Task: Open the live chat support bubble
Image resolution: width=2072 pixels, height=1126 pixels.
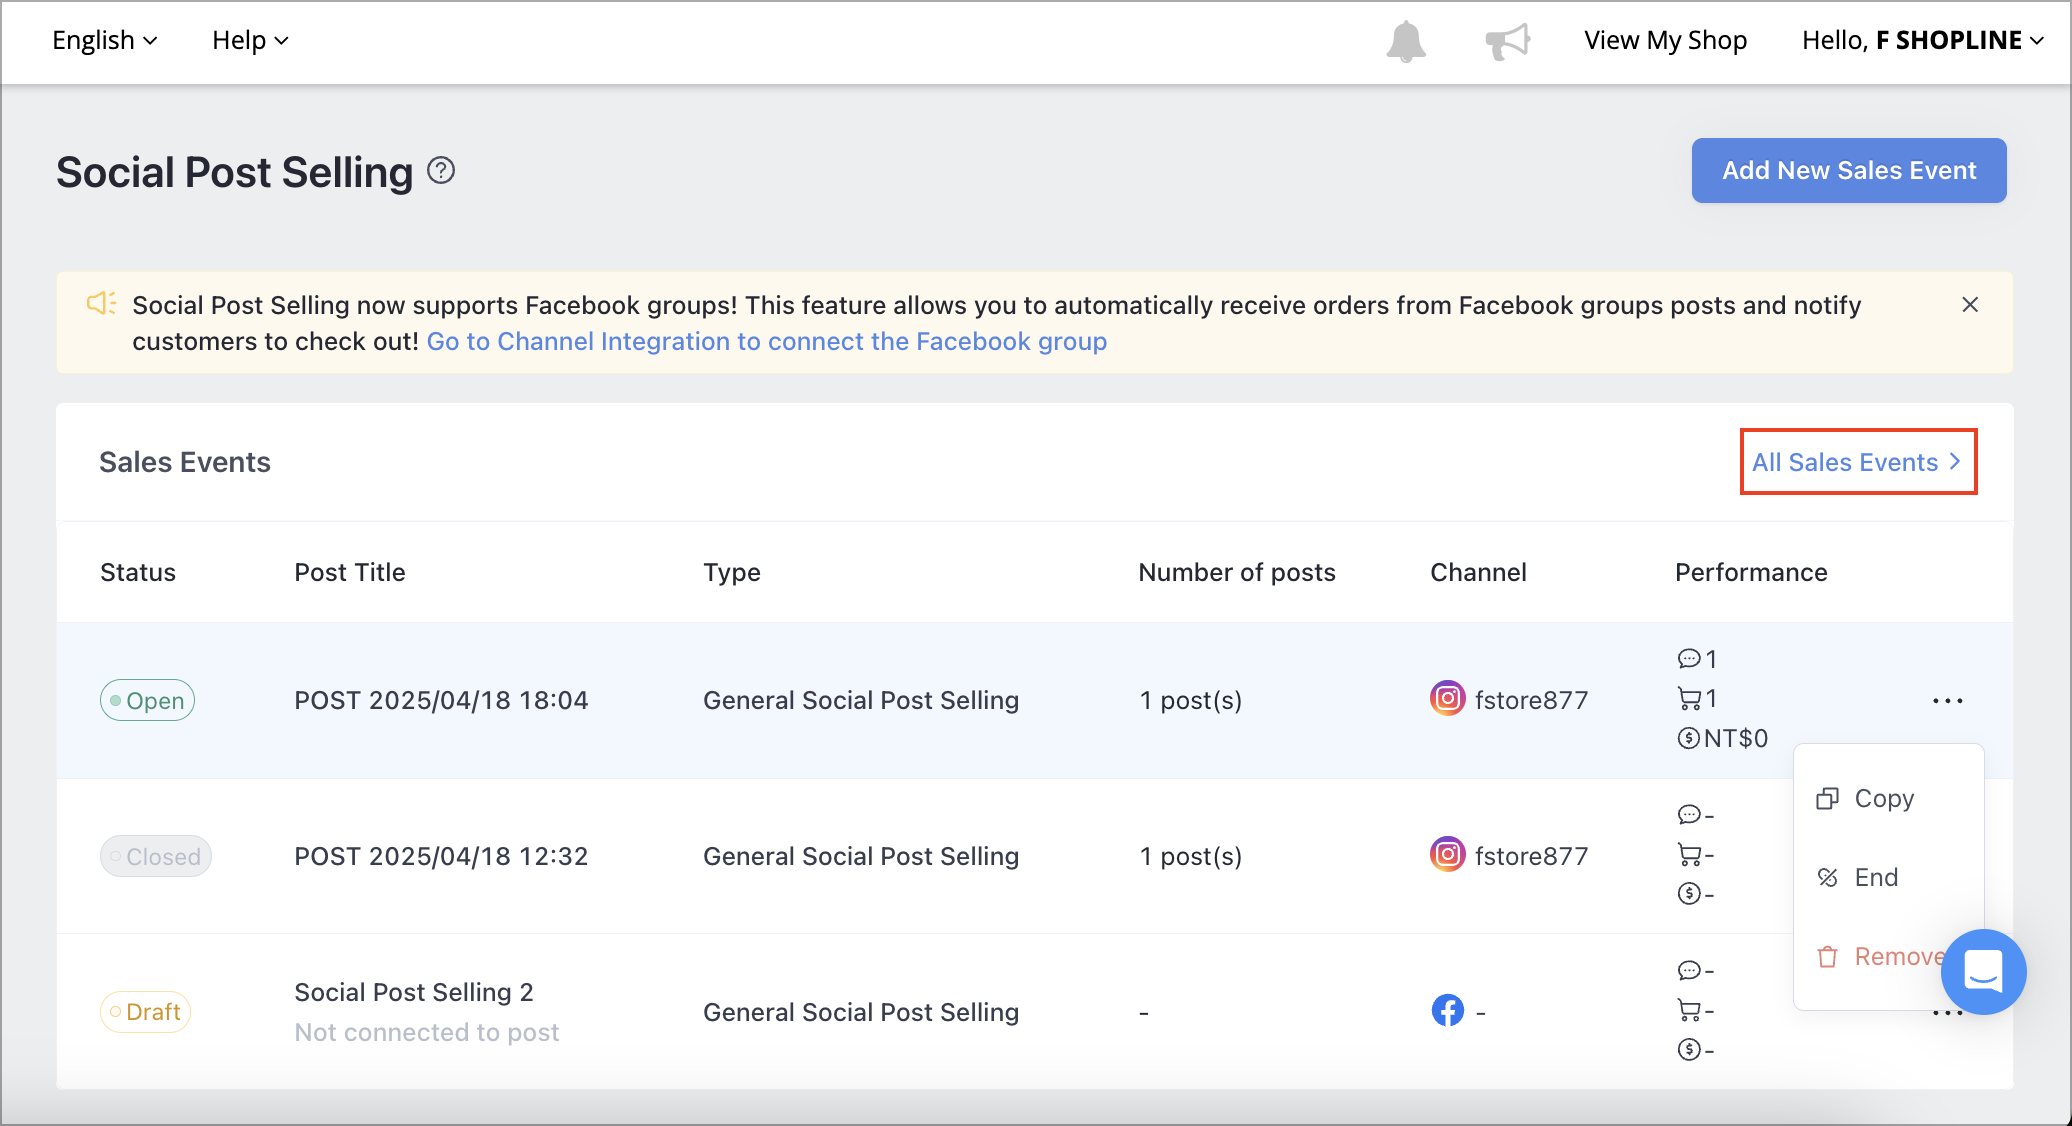Action: 1983,971
